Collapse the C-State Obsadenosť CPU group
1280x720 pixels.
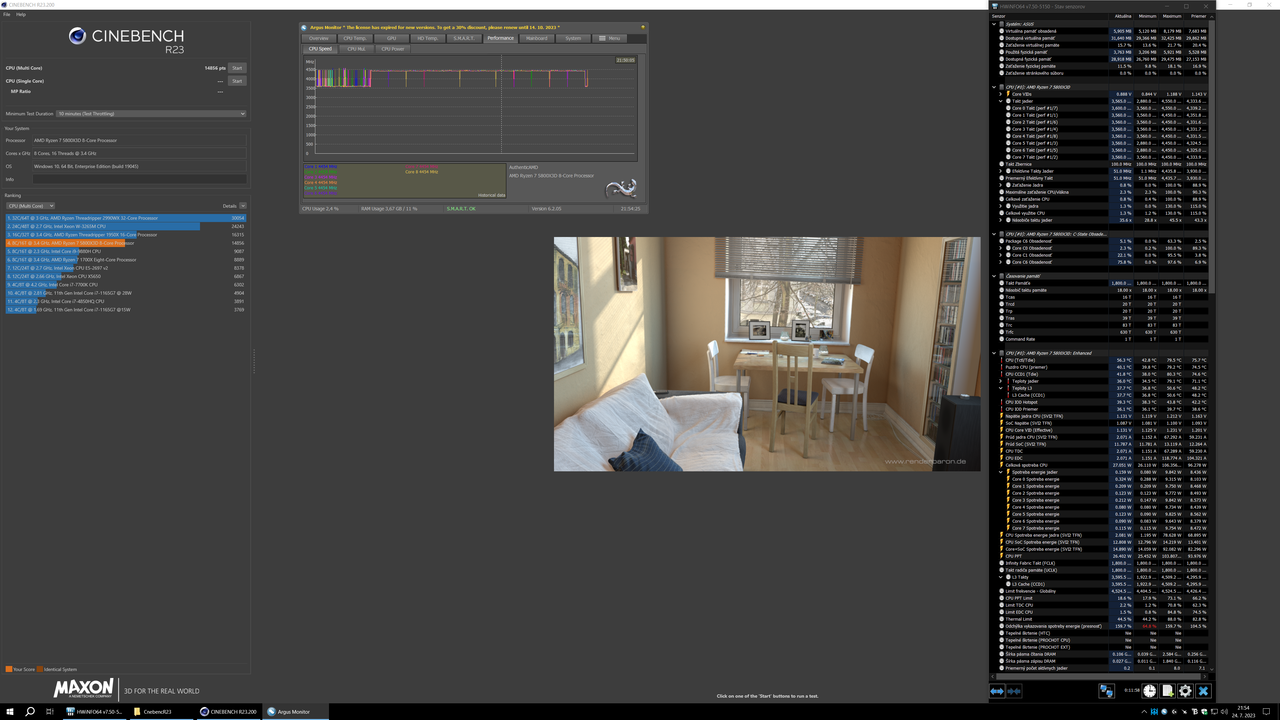tap(994, 234)
